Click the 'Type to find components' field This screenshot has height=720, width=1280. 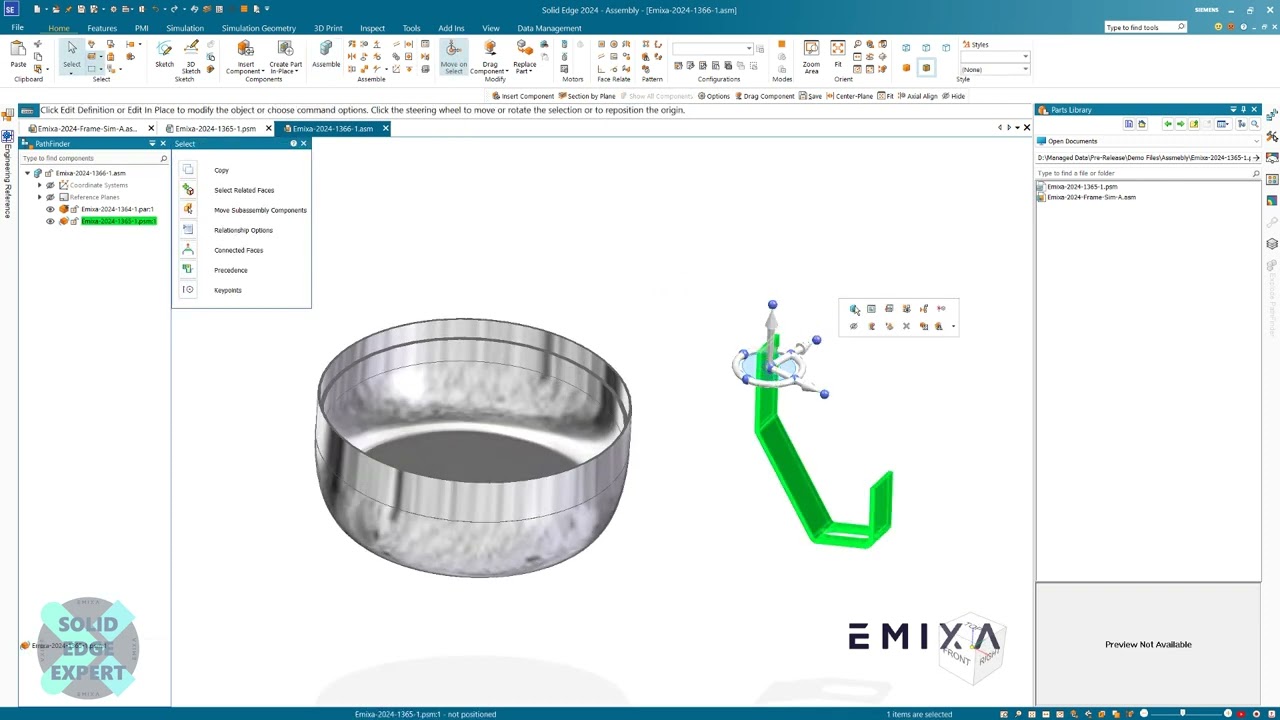[94, 158]
